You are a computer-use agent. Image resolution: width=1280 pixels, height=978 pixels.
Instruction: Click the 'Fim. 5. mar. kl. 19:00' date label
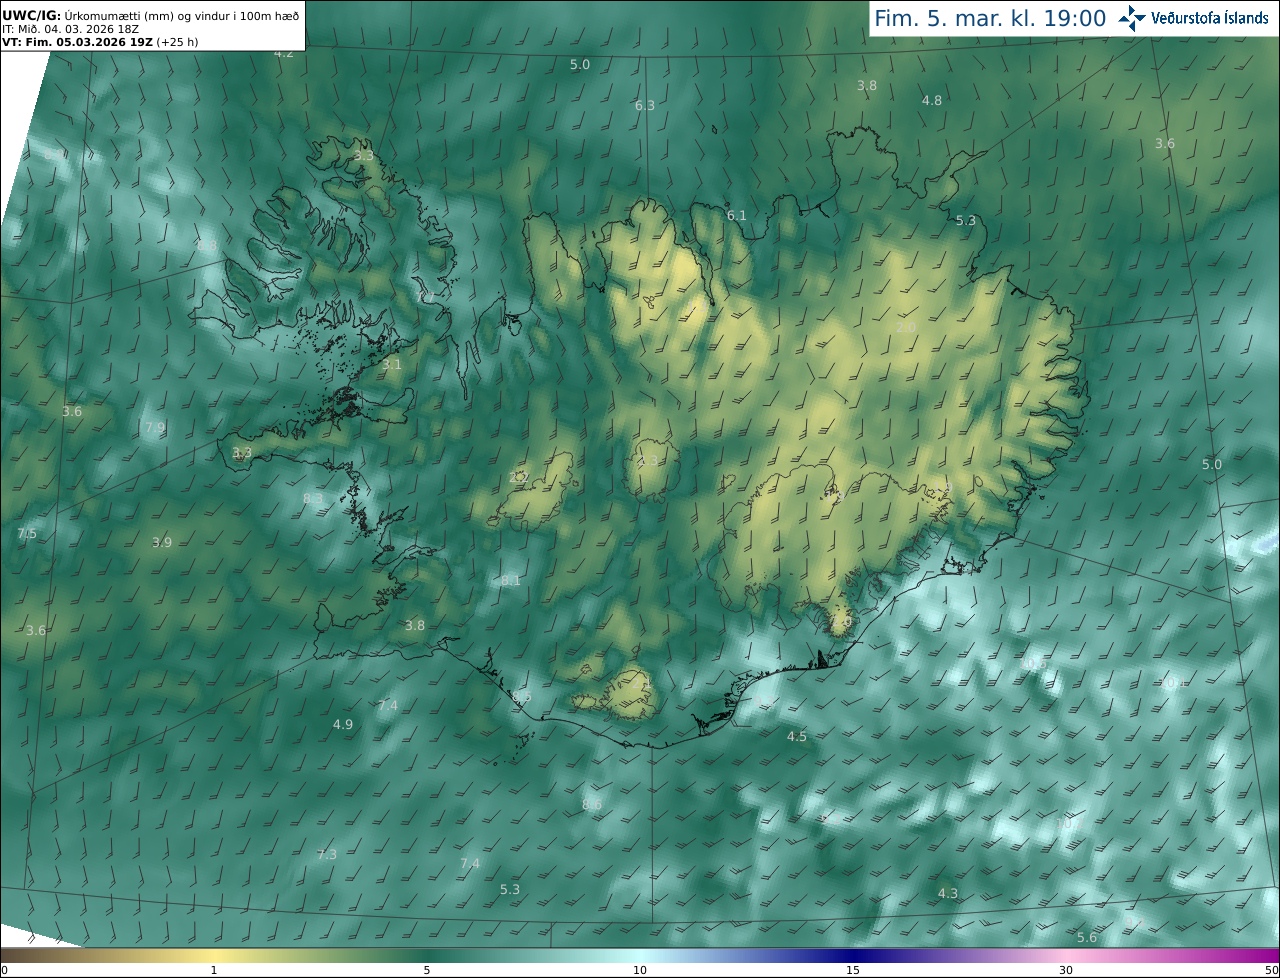[x=990, y=18]
